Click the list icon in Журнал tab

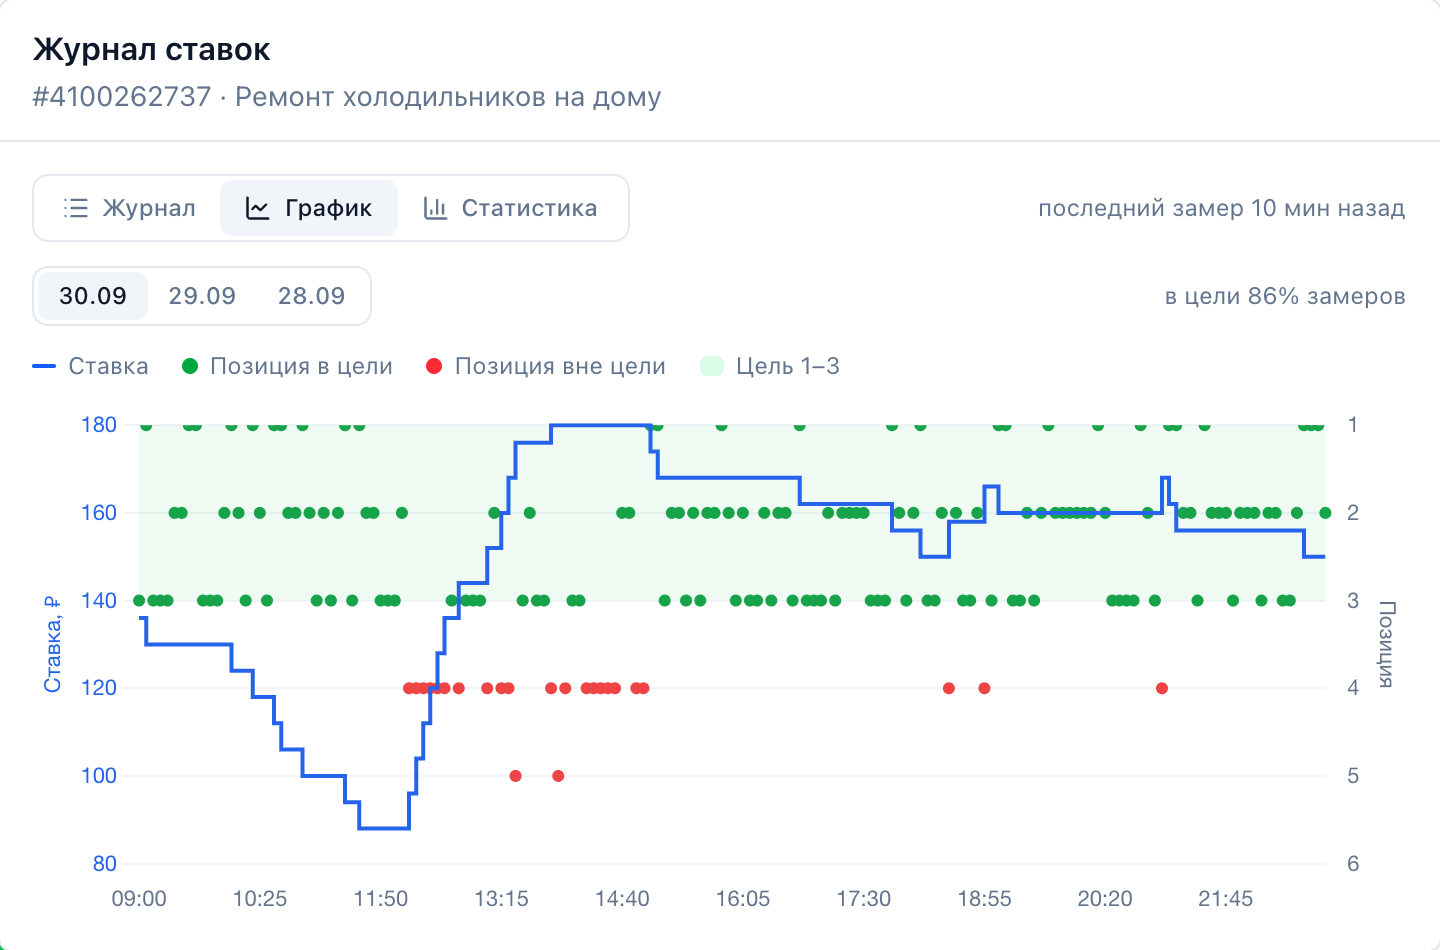pos(76,208)
